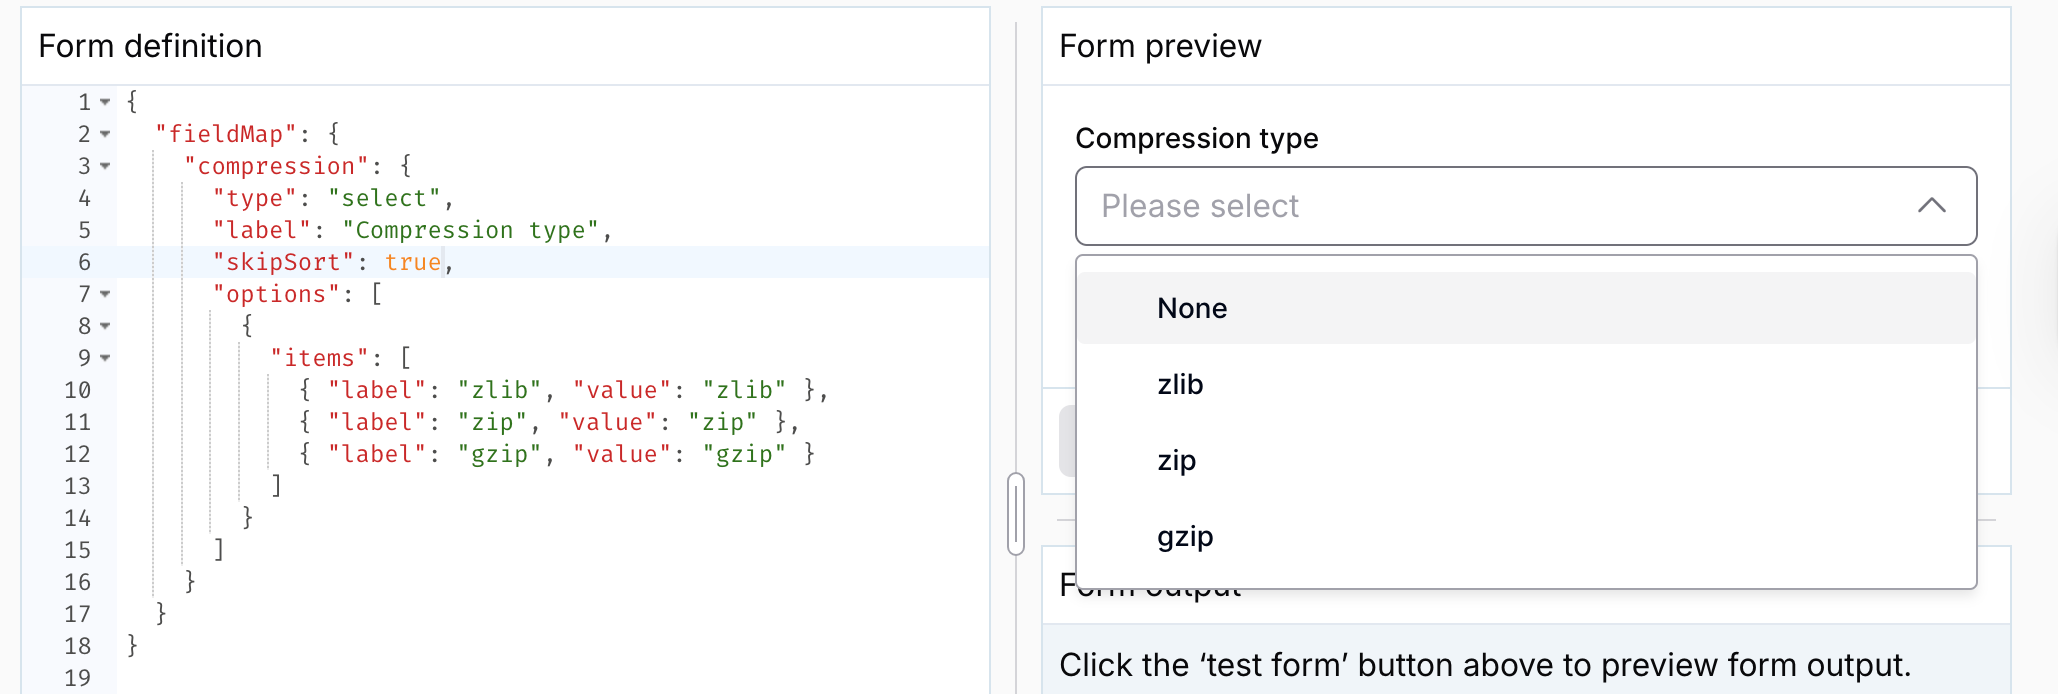
Task: Select the None option
Action: click(x=1526, y=308)
